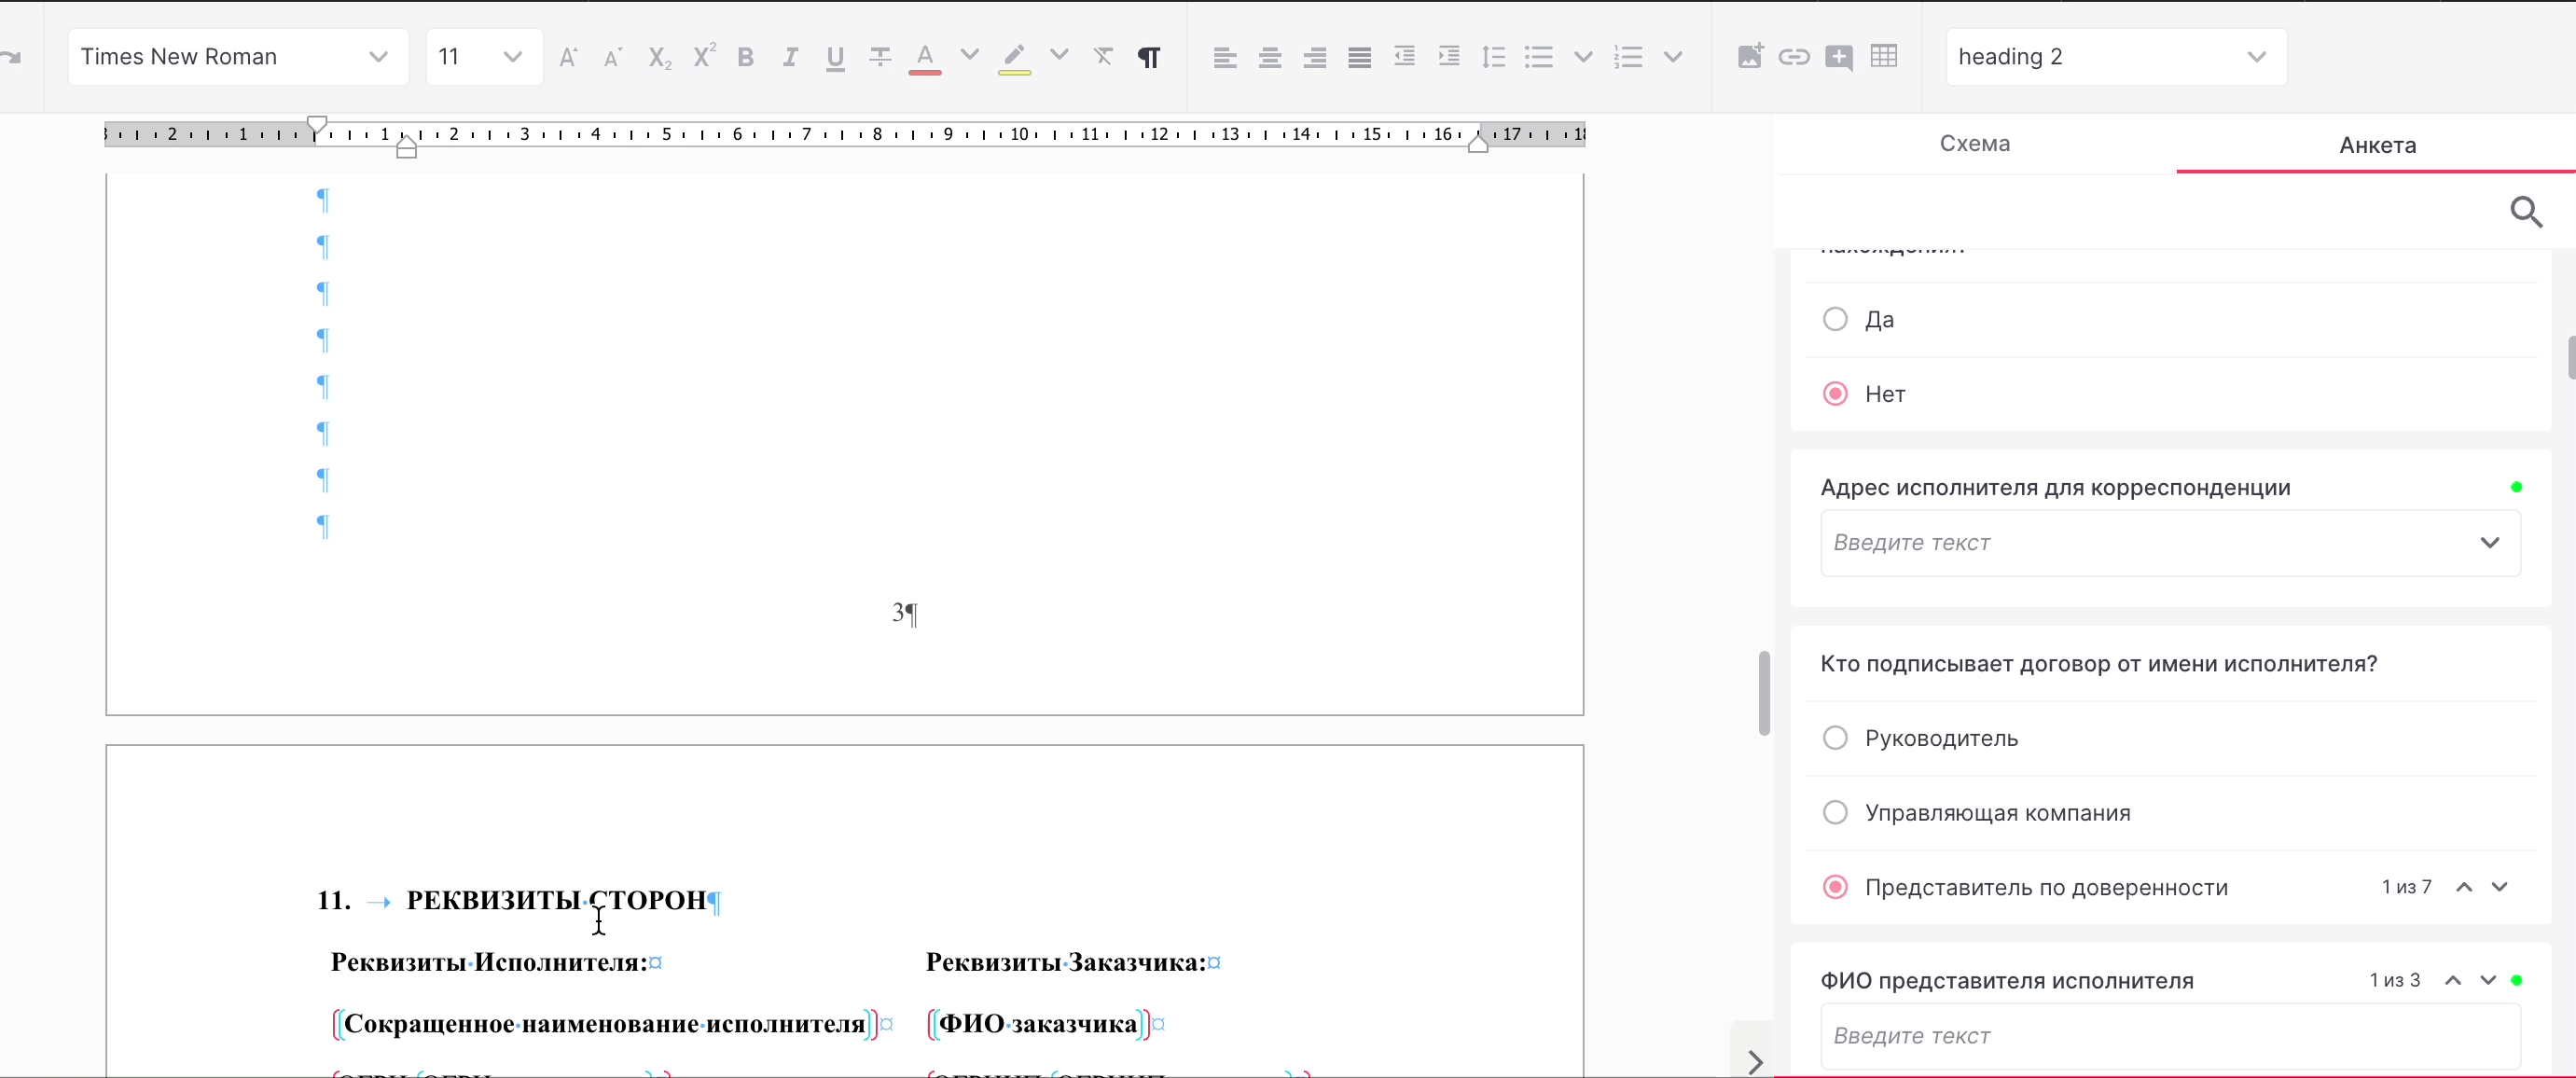The width and height of the screenshot is (2576, 1078).
Task: Decrease paragraph indent
Action: tap(1404, 57)
